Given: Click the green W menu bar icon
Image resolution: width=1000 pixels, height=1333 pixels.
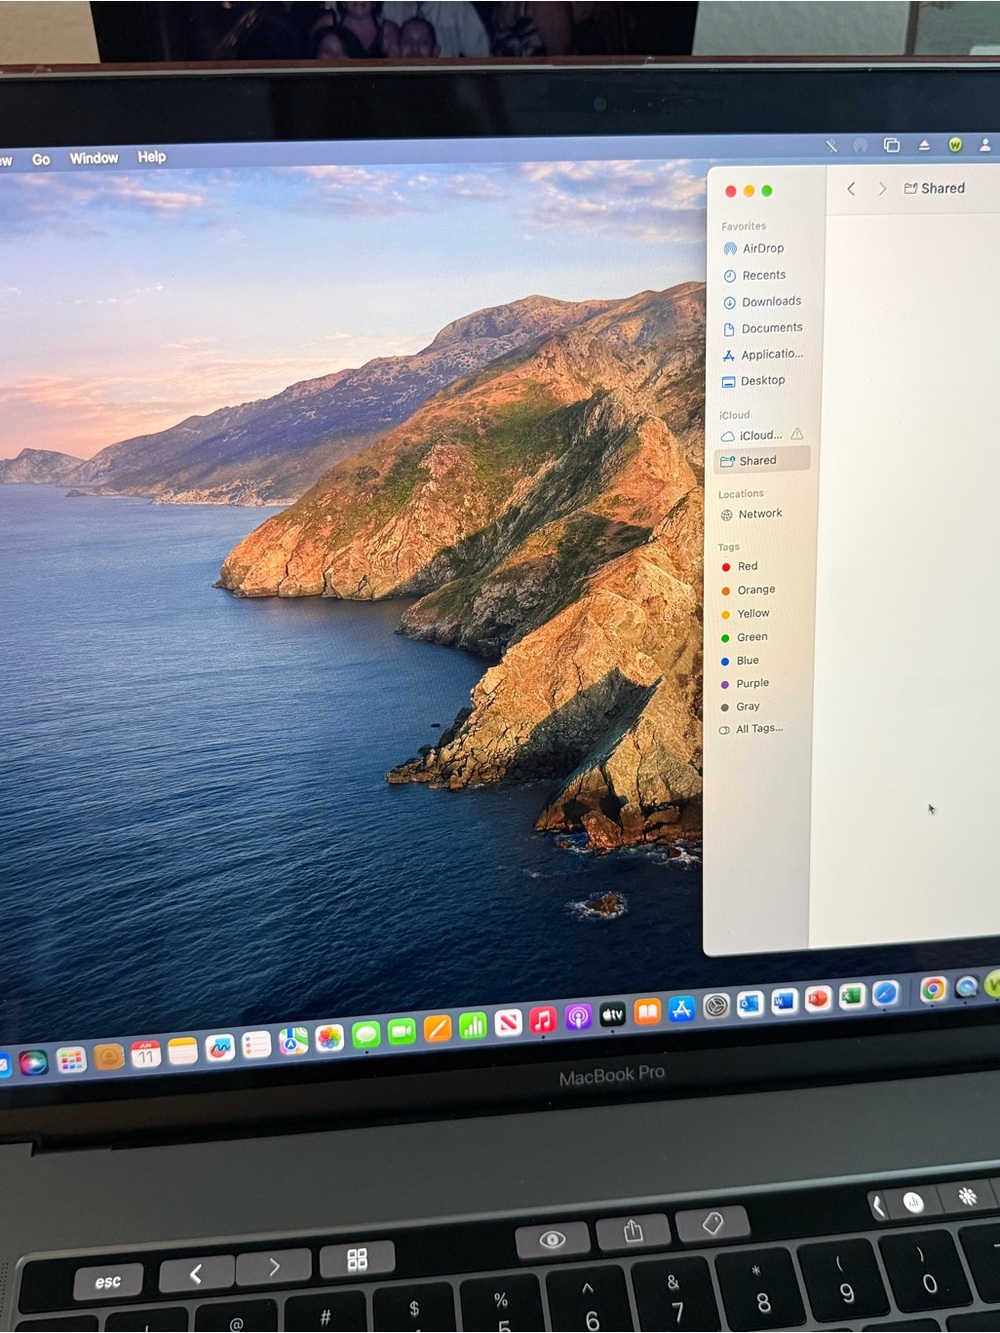Looking at the screenshot, I should (955, 145).
